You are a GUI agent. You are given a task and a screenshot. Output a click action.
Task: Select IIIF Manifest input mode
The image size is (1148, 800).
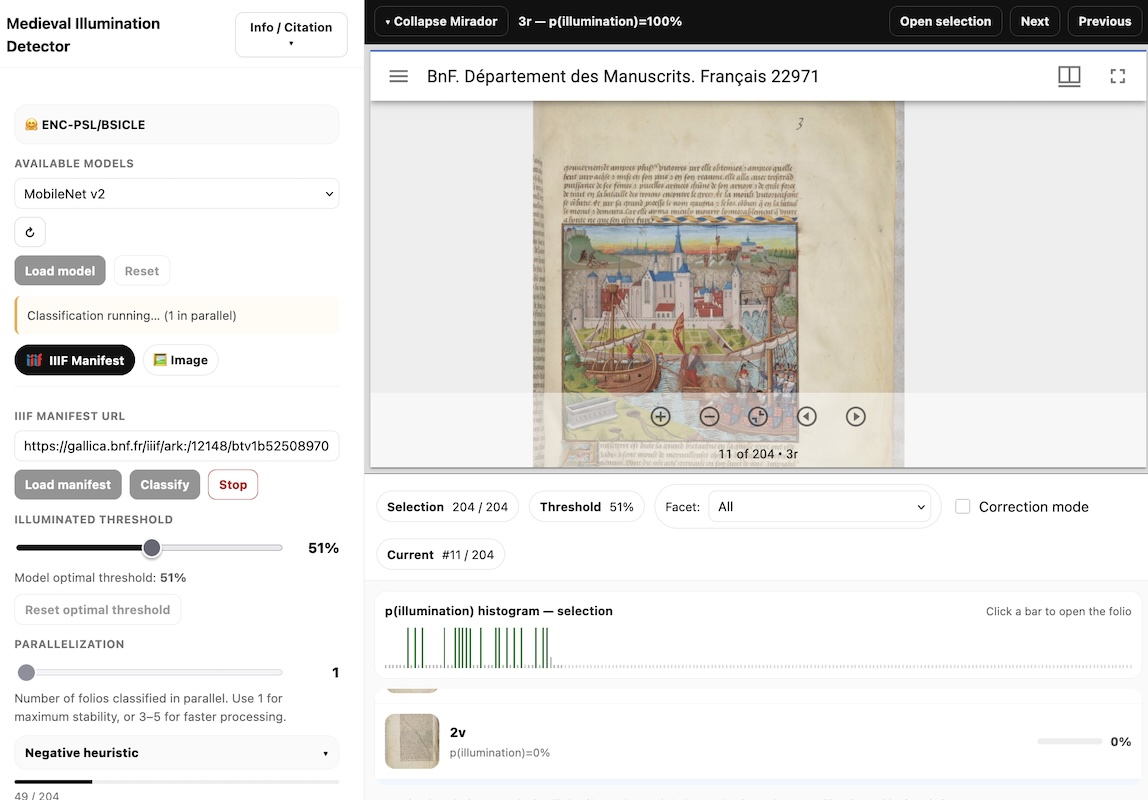tap(75, 360)
